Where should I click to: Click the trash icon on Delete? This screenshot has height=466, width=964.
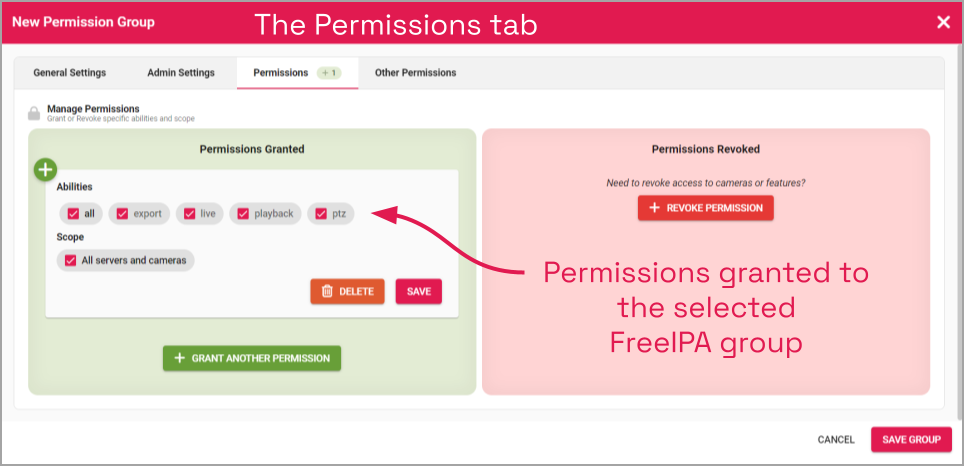click(327, 292)
